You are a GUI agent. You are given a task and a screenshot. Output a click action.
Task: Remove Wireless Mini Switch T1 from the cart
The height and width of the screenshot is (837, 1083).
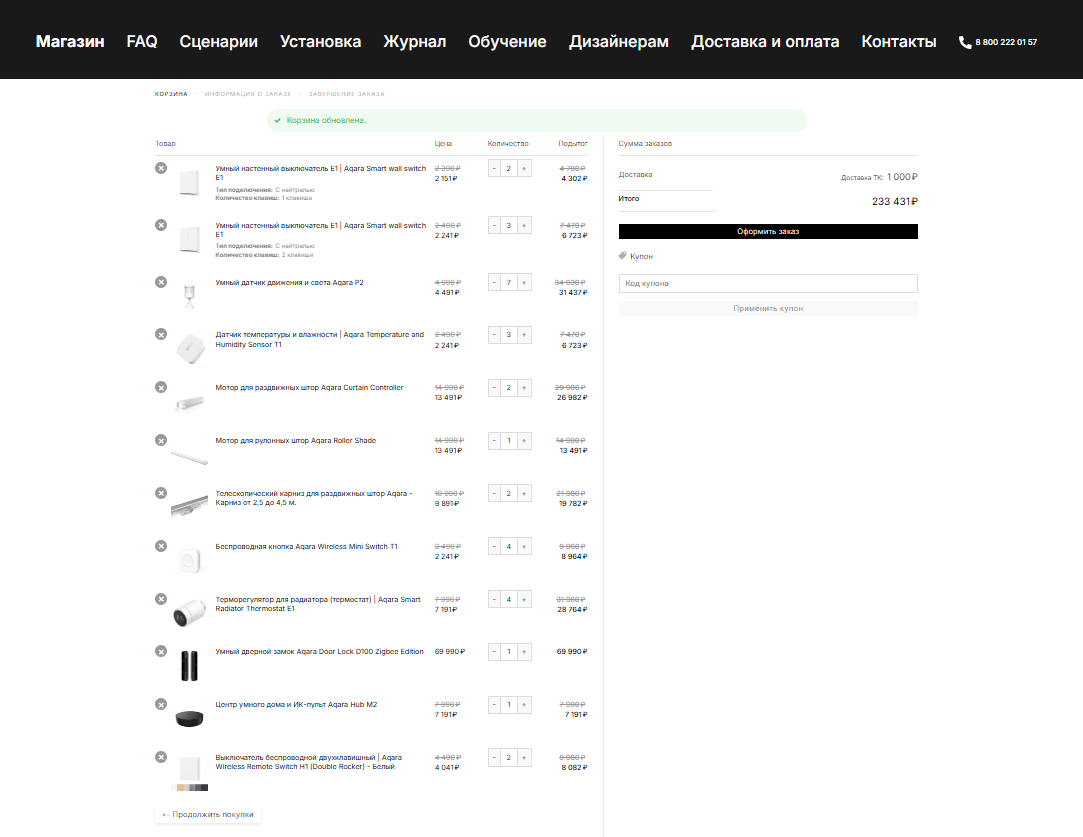coord(161,546)
